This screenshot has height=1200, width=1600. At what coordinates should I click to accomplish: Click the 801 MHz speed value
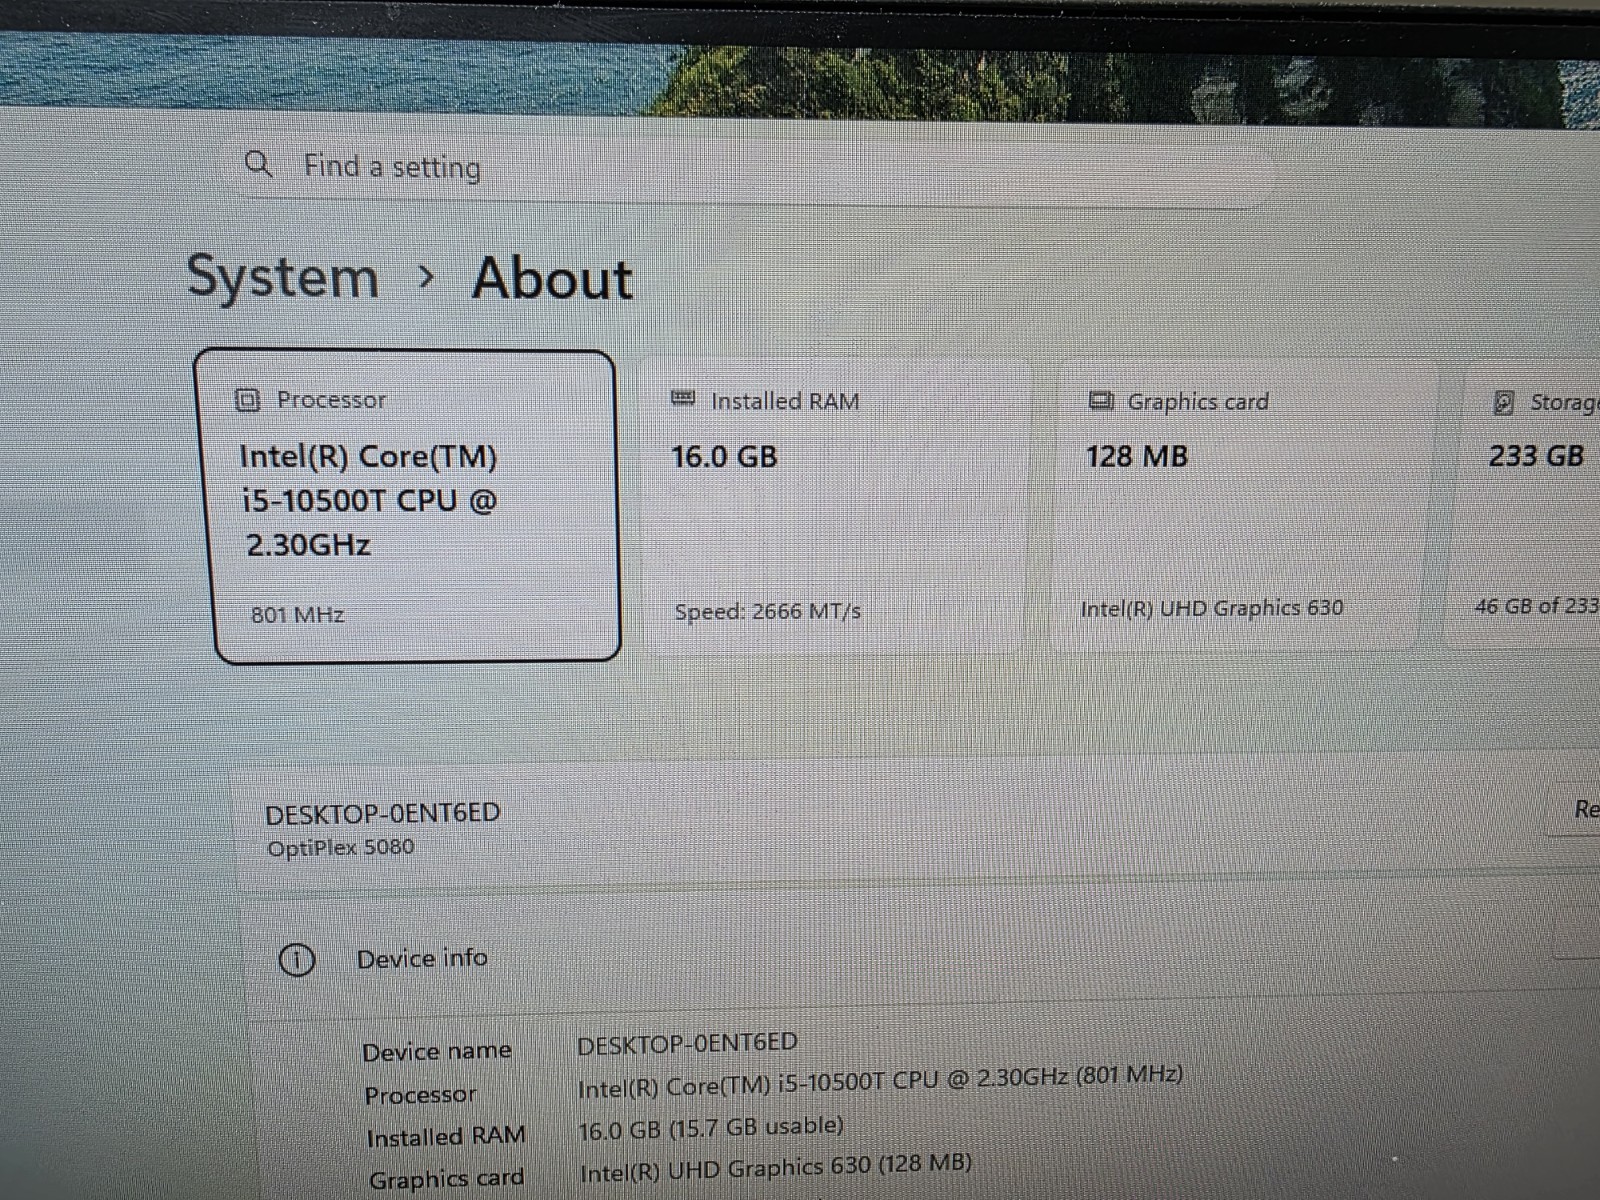coord(297,614)
